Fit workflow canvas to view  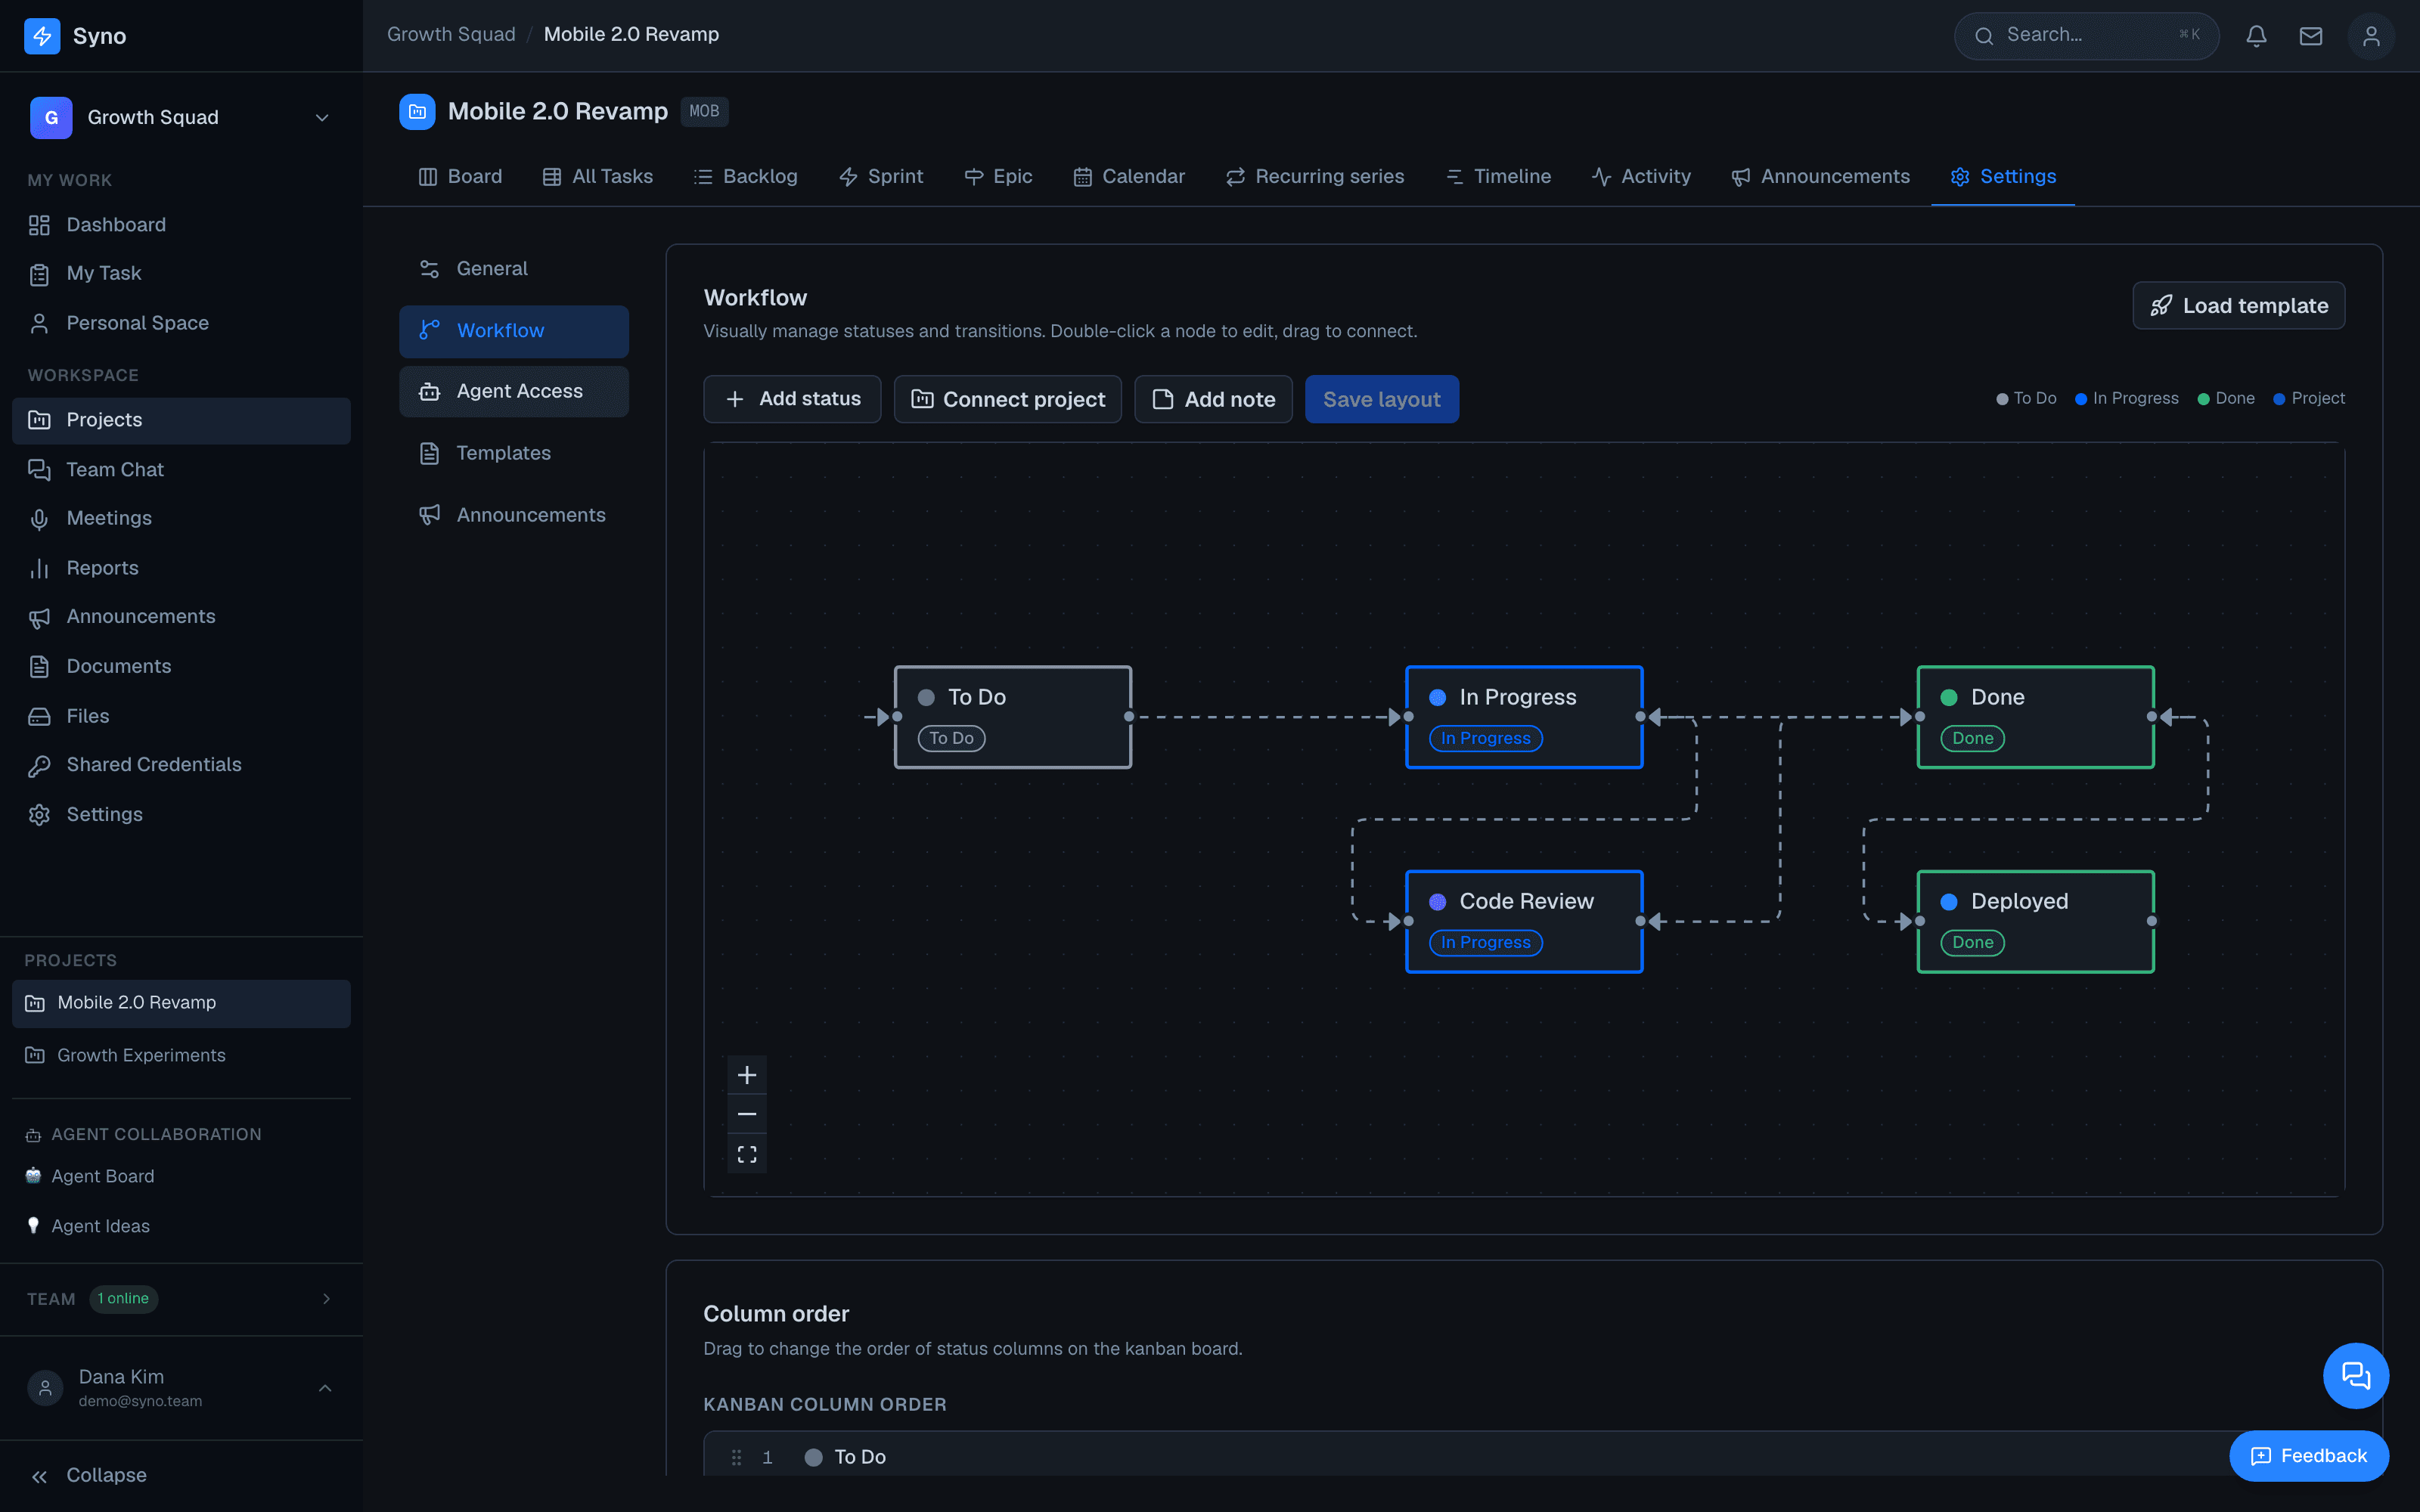747,1154
